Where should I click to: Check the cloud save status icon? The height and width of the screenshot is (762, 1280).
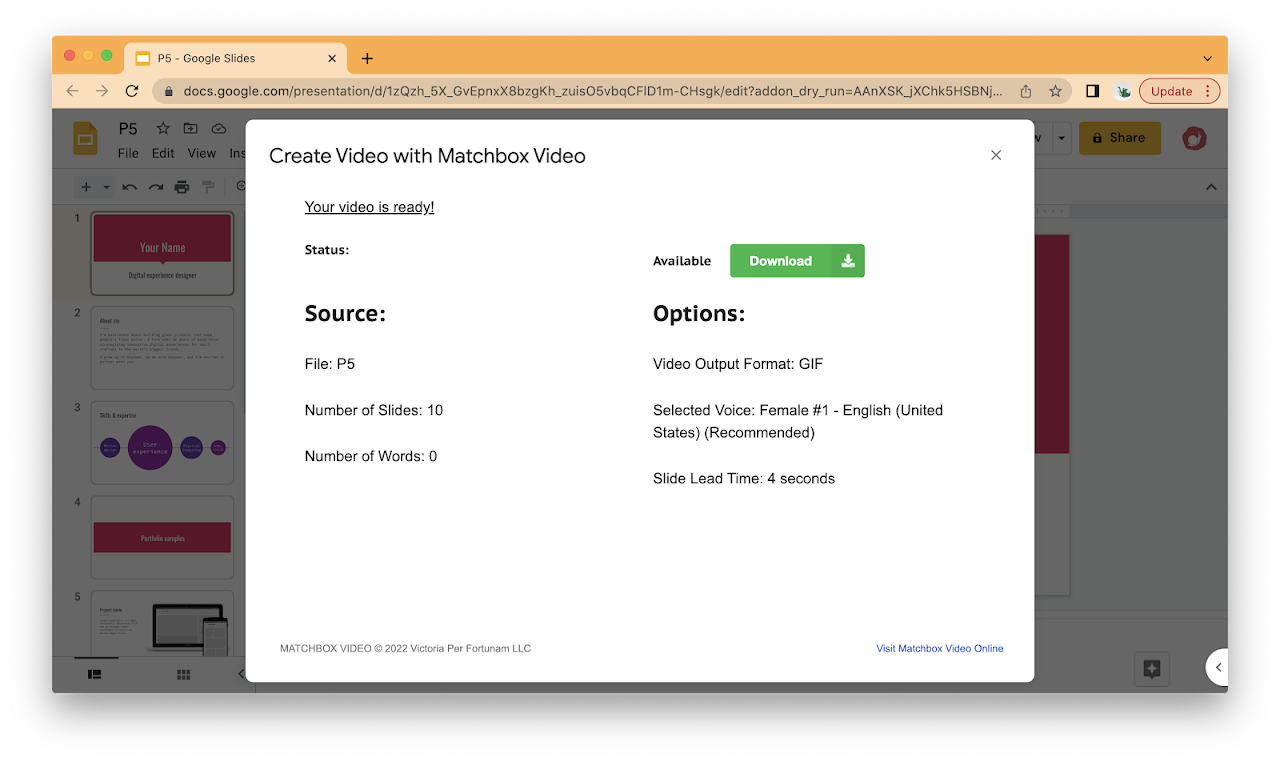[219, 129]
